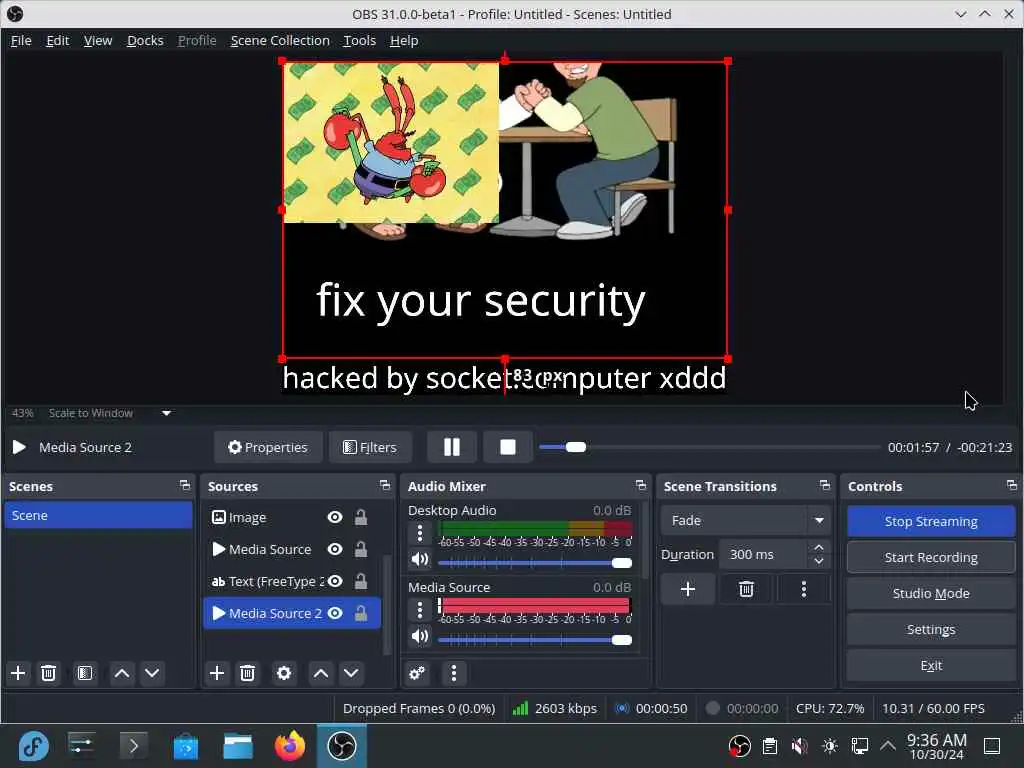Open advanced audio properties

coord(417,673)
